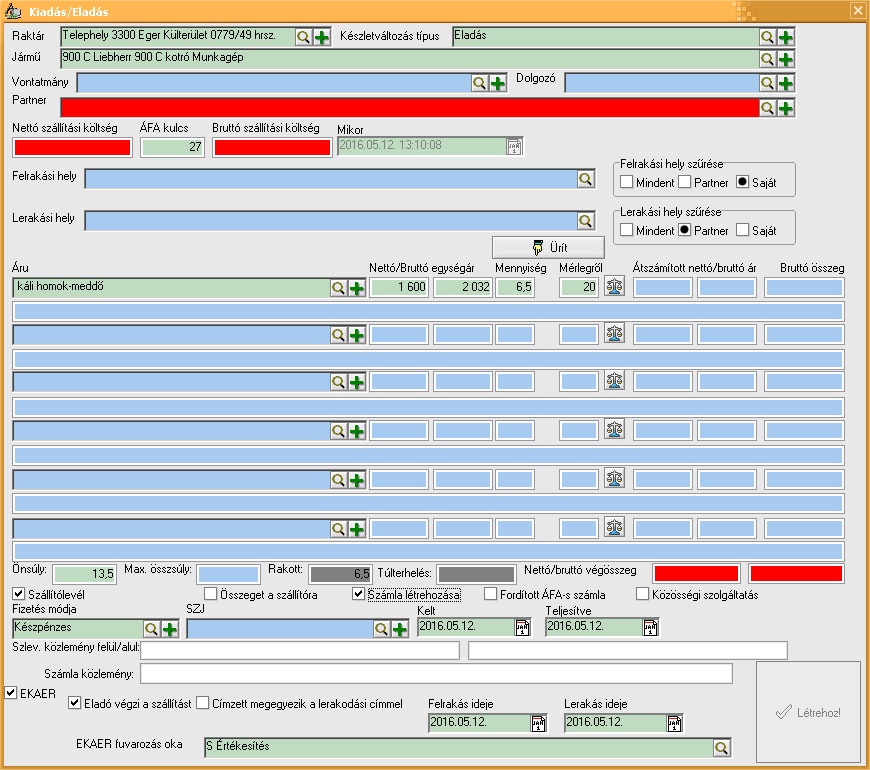Select Mindent in Felrakási hely szűrése
Image resolution: width=870 pixels, height=770 pixels.
pos(626,182)
